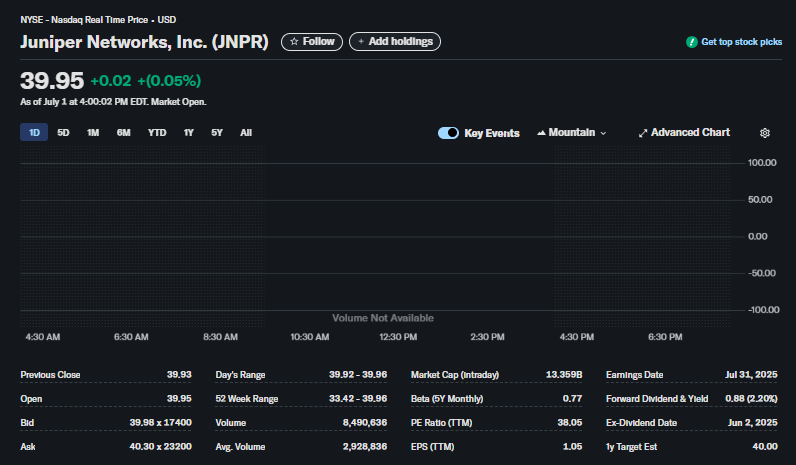Viewport: 796px width, 465px height.
Task: Click the current price 39.95
Action: [x=52, y=81]
